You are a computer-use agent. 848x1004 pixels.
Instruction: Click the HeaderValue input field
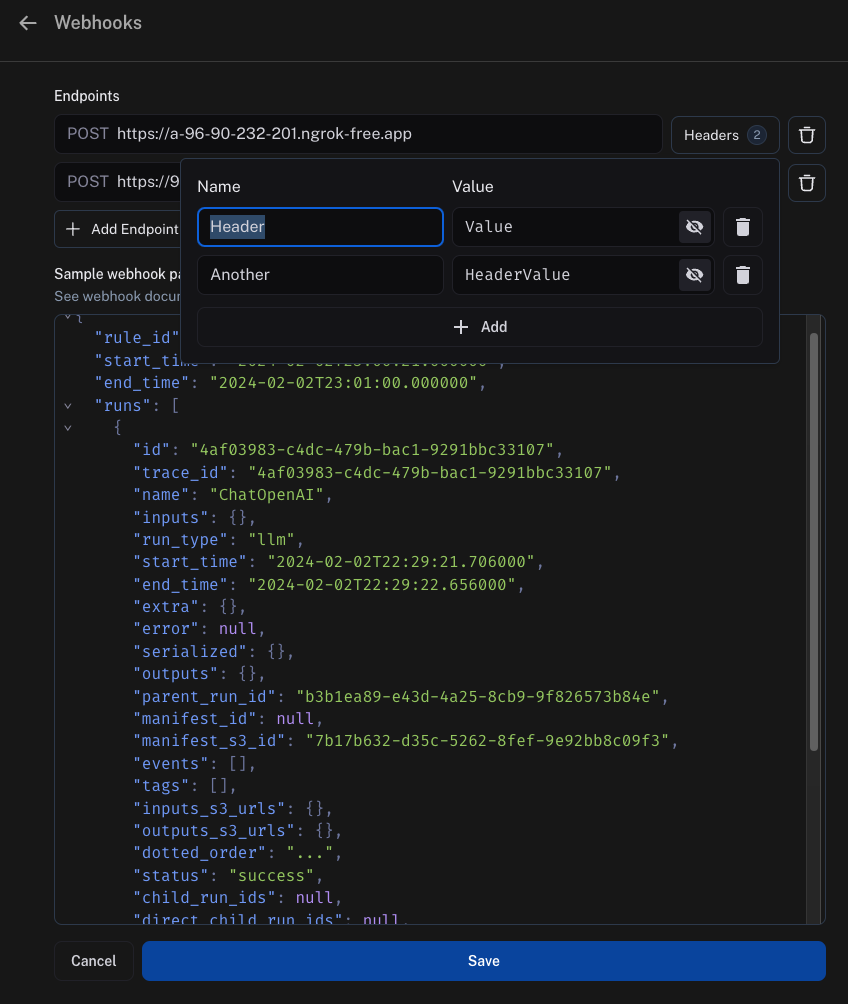point(560,274)
